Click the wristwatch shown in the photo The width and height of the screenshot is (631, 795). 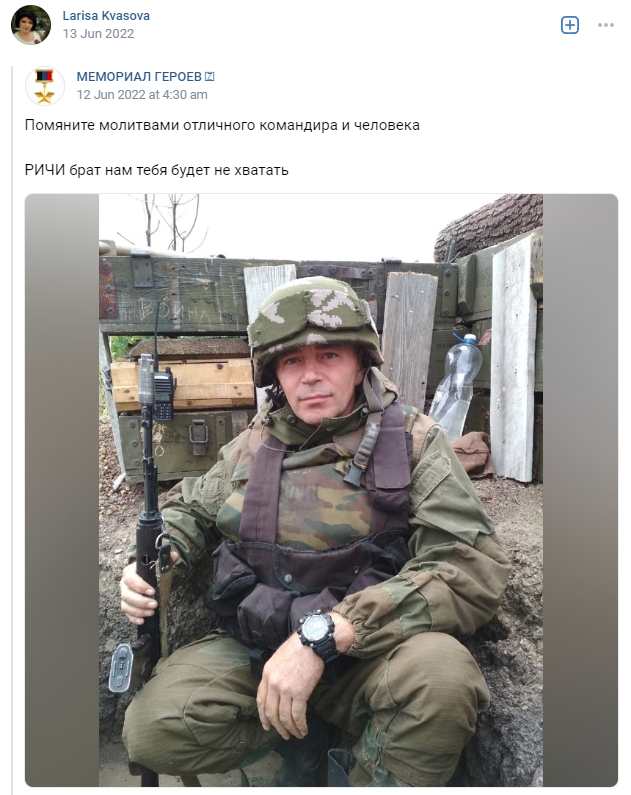pyautogui.click(x=318, y=634)
